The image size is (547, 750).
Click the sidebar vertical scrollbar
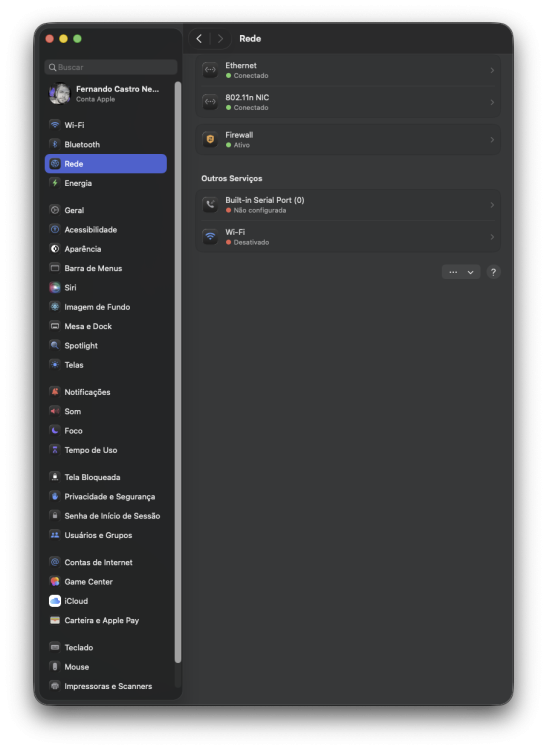178,372
